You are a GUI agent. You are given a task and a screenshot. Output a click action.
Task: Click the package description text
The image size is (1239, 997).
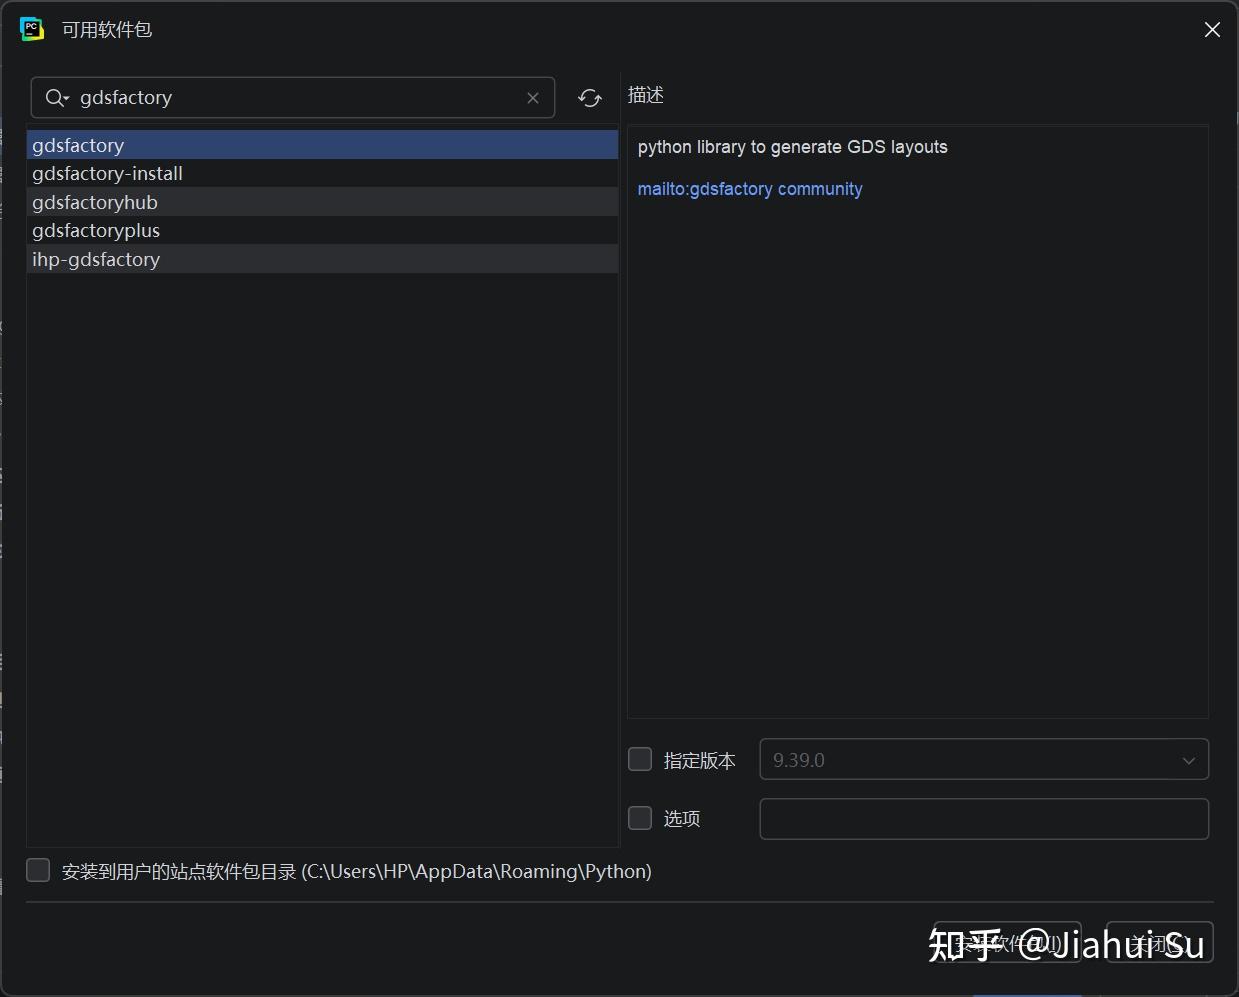(793, 147)
